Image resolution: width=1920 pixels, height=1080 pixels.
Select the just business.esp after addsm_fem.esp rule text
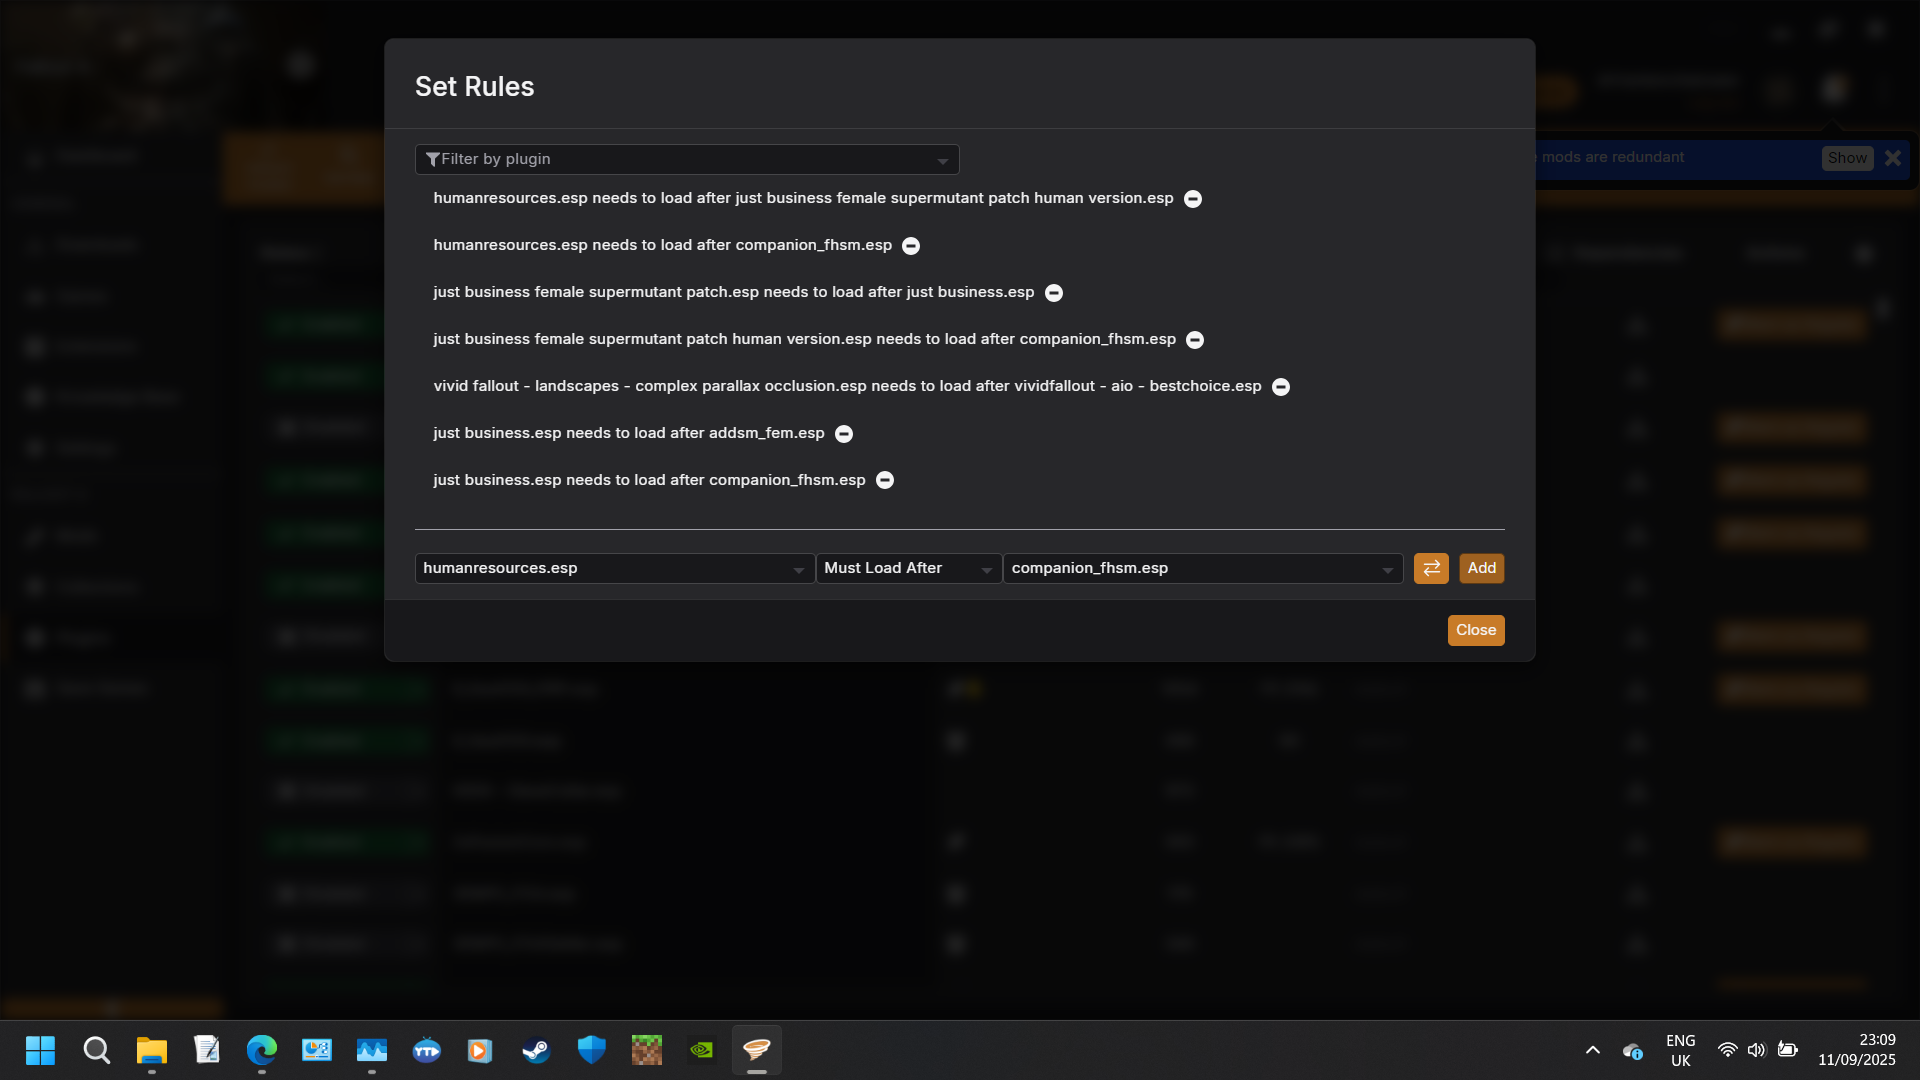click(629, 433)
